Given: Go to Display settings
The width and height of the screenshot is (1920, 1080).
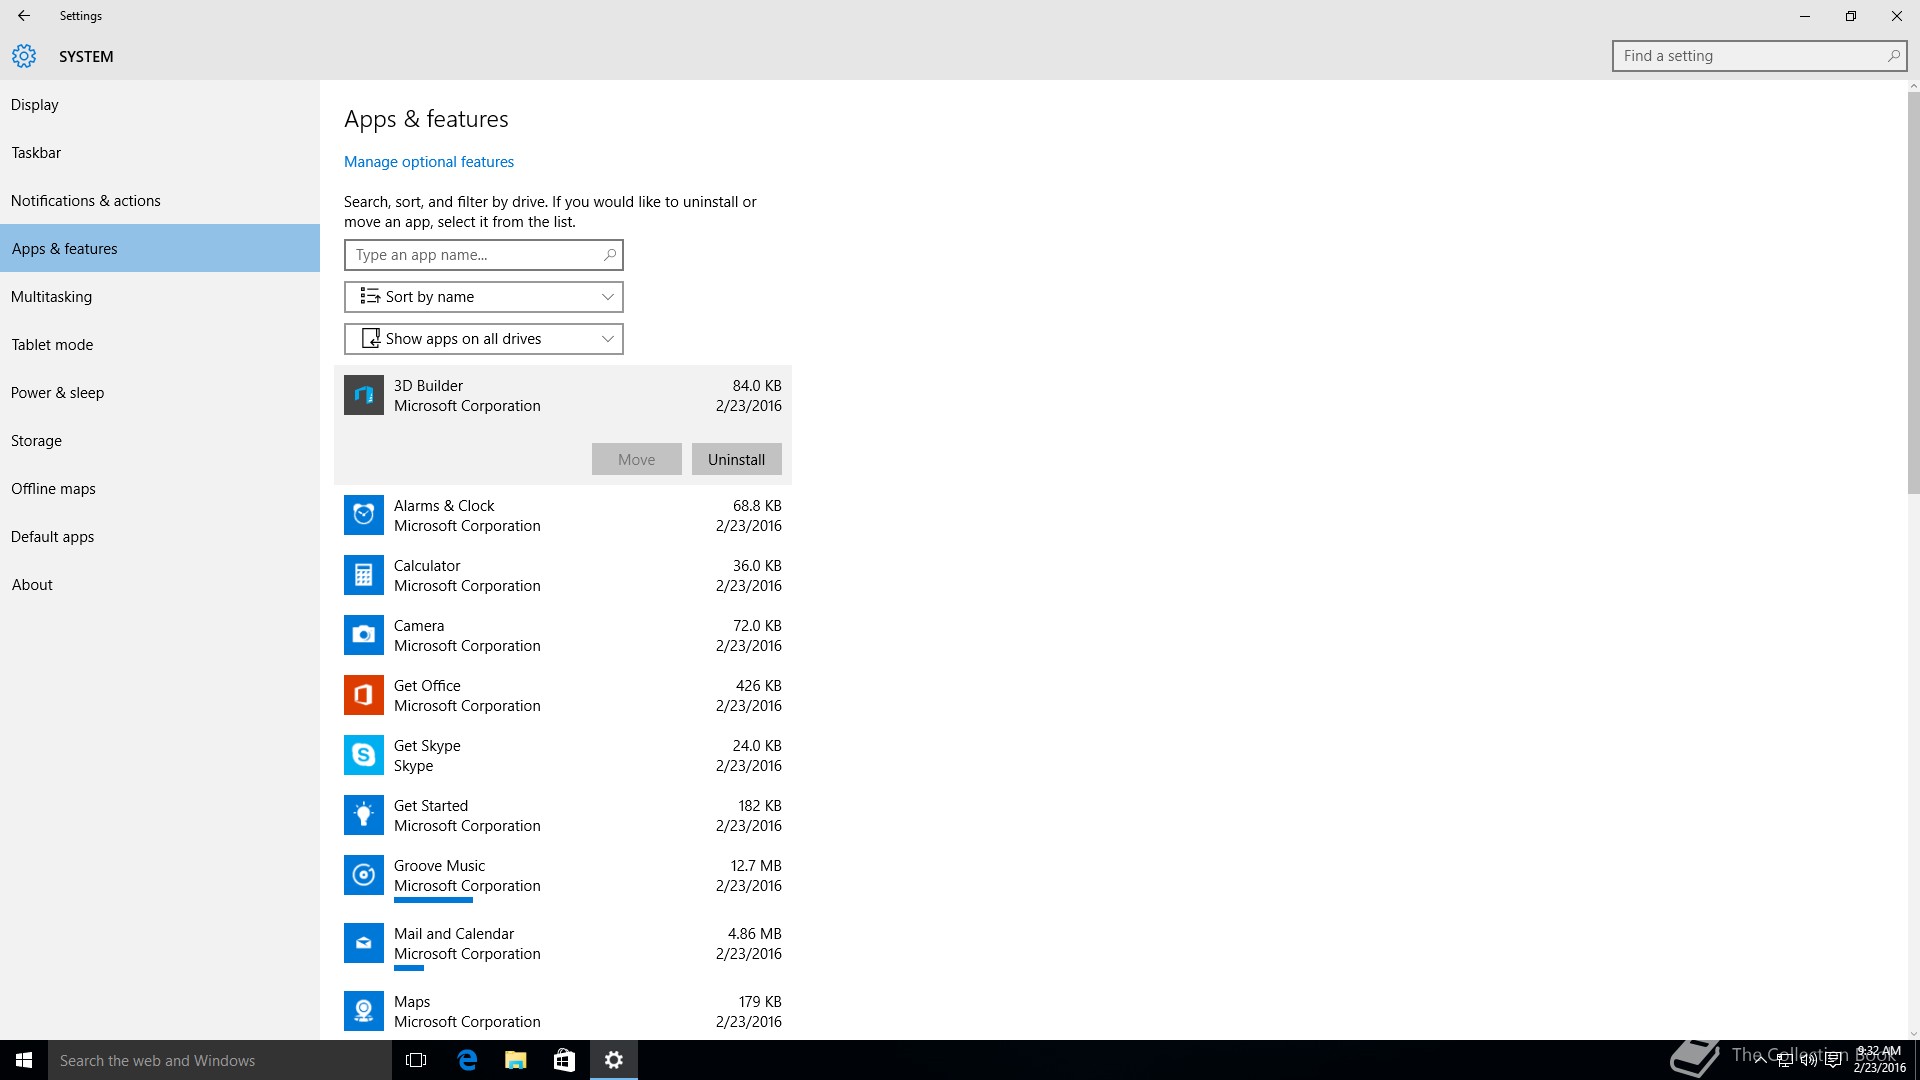Looking at the screenshot, I should 160,105.
